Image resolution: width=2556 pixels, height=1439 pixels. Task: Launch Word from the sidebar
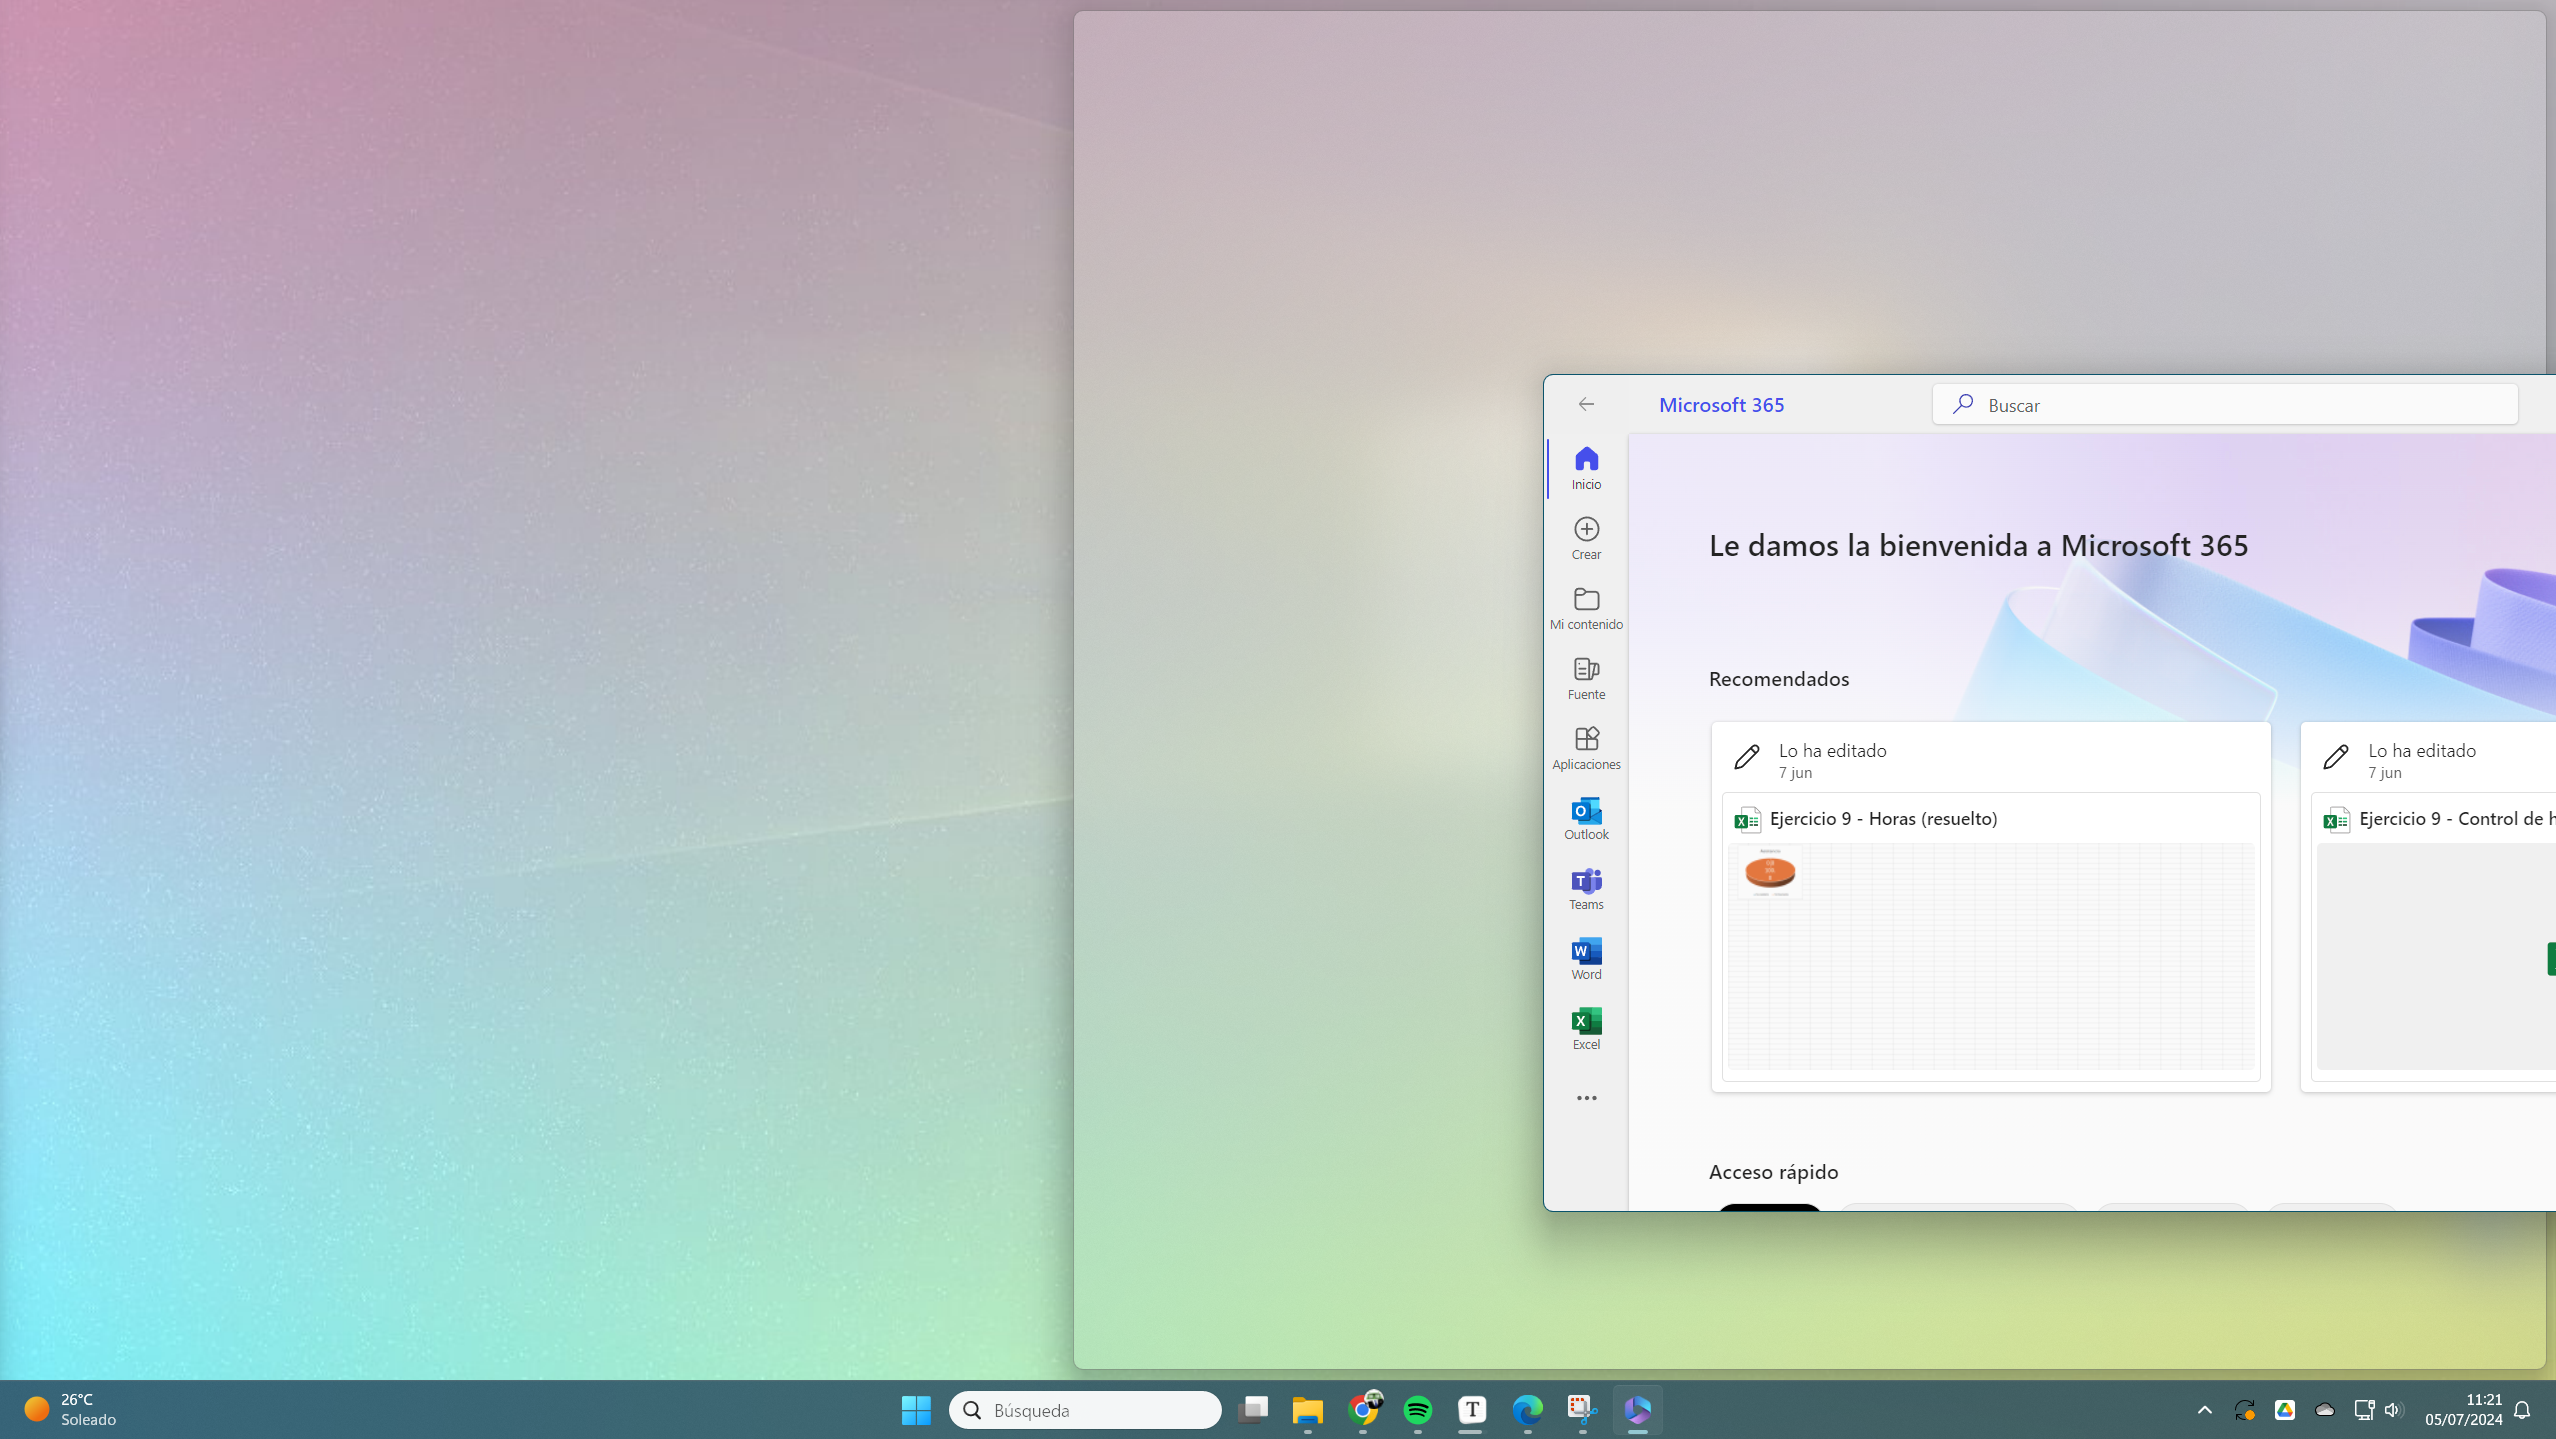1586,958
